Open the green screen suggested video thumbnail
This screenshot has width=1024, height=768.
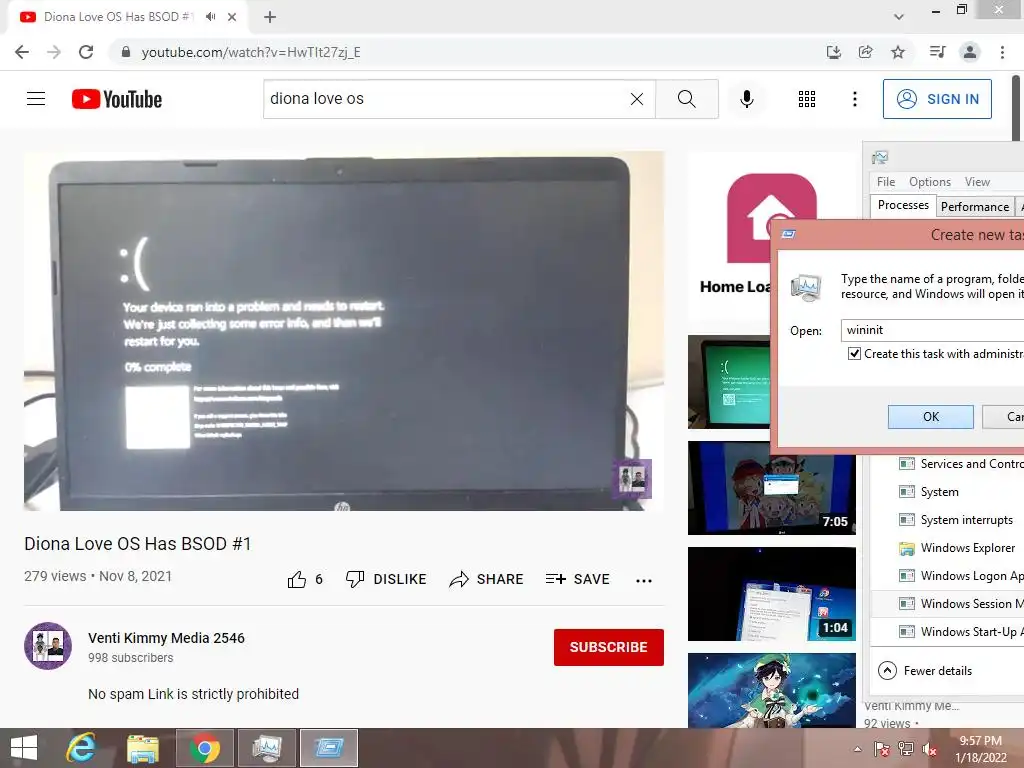point(729,382)
